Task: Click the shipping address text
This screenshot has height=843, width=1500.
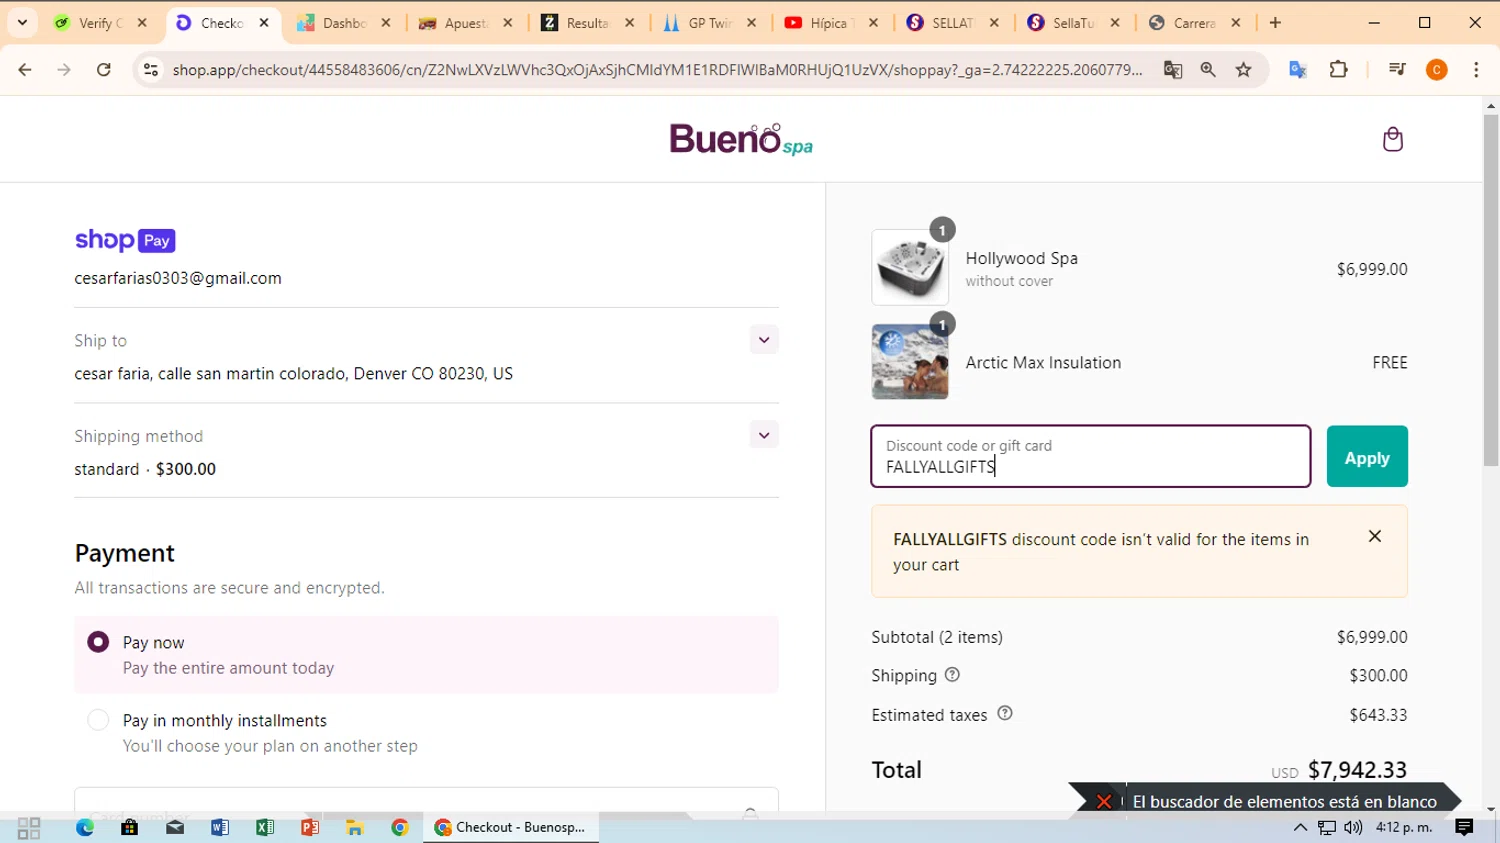Action: (293, 373)
